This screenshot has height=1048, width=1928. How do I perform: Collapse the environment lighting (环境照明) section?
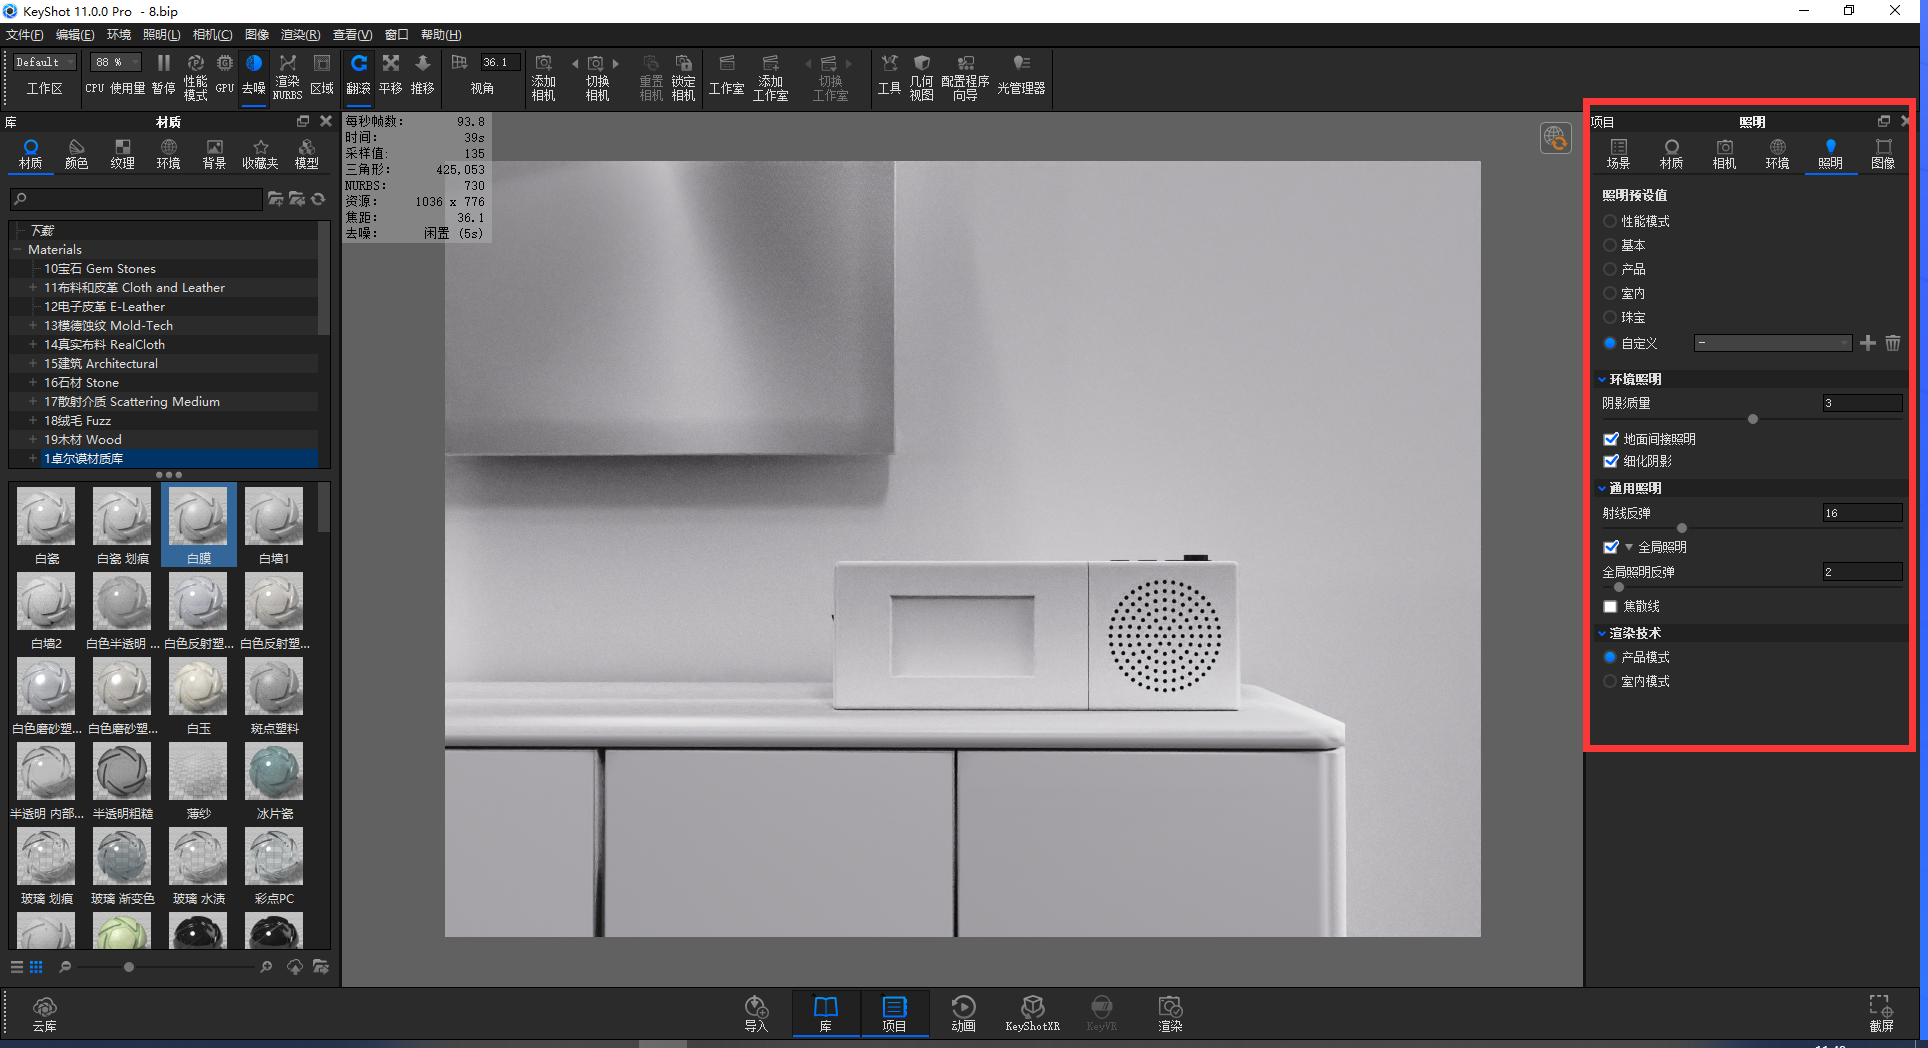point(1602,379)
